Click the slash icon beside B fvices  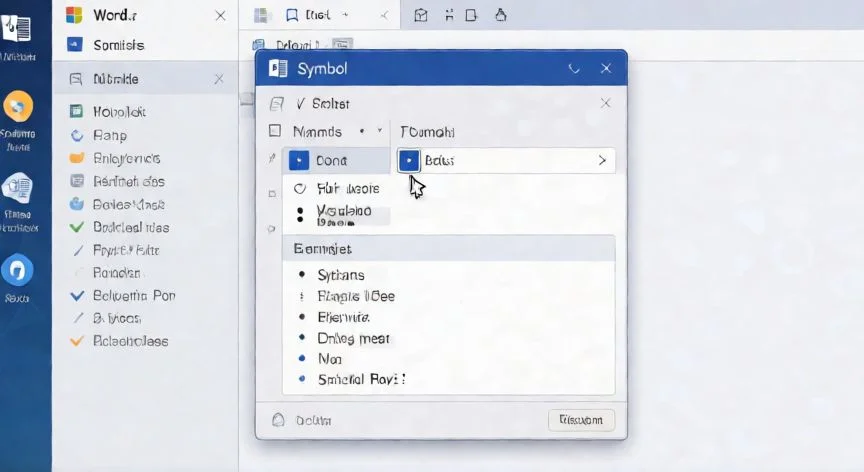[78, 318]
